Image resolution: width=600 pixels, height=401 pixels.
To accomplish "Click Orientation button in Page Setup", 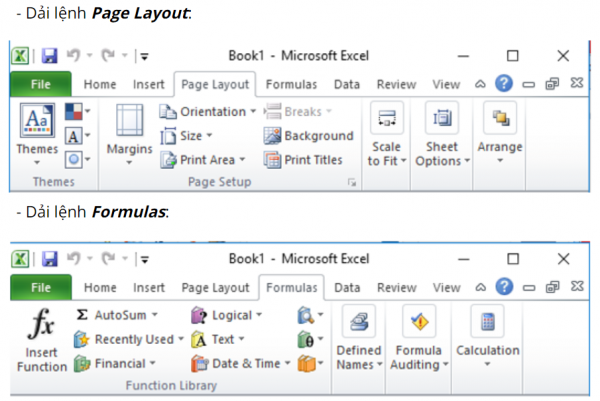I will (x=208, y=112).
